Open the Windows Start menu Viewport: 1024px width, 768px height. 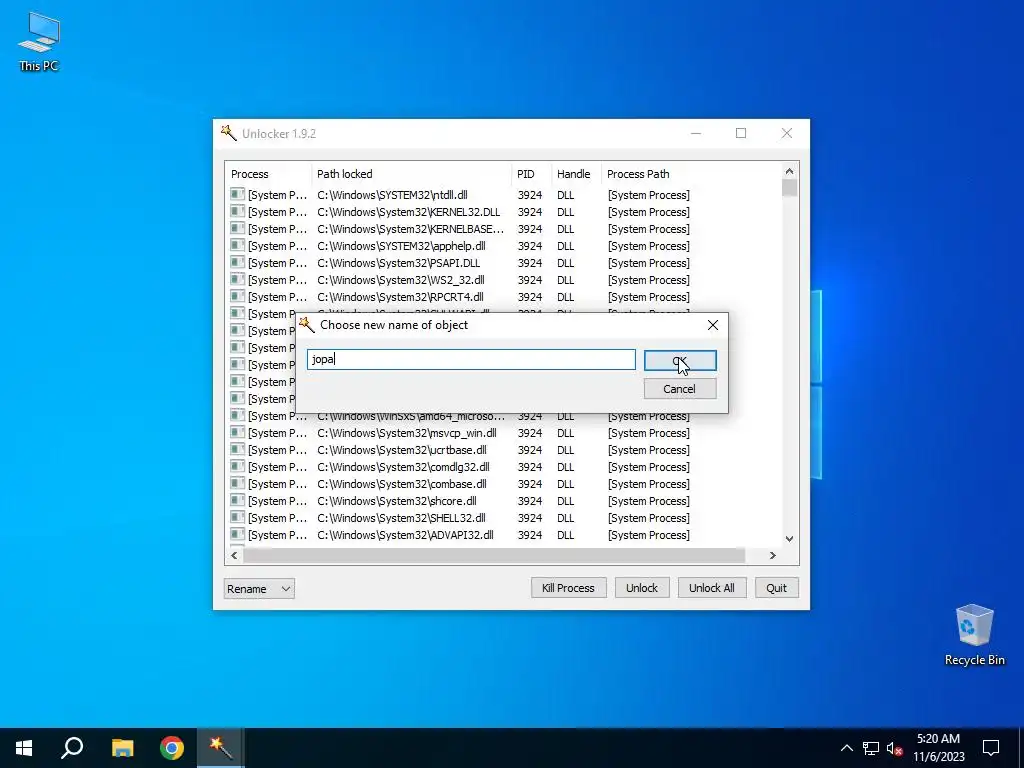pyautogui.click(x=24, y=748)
